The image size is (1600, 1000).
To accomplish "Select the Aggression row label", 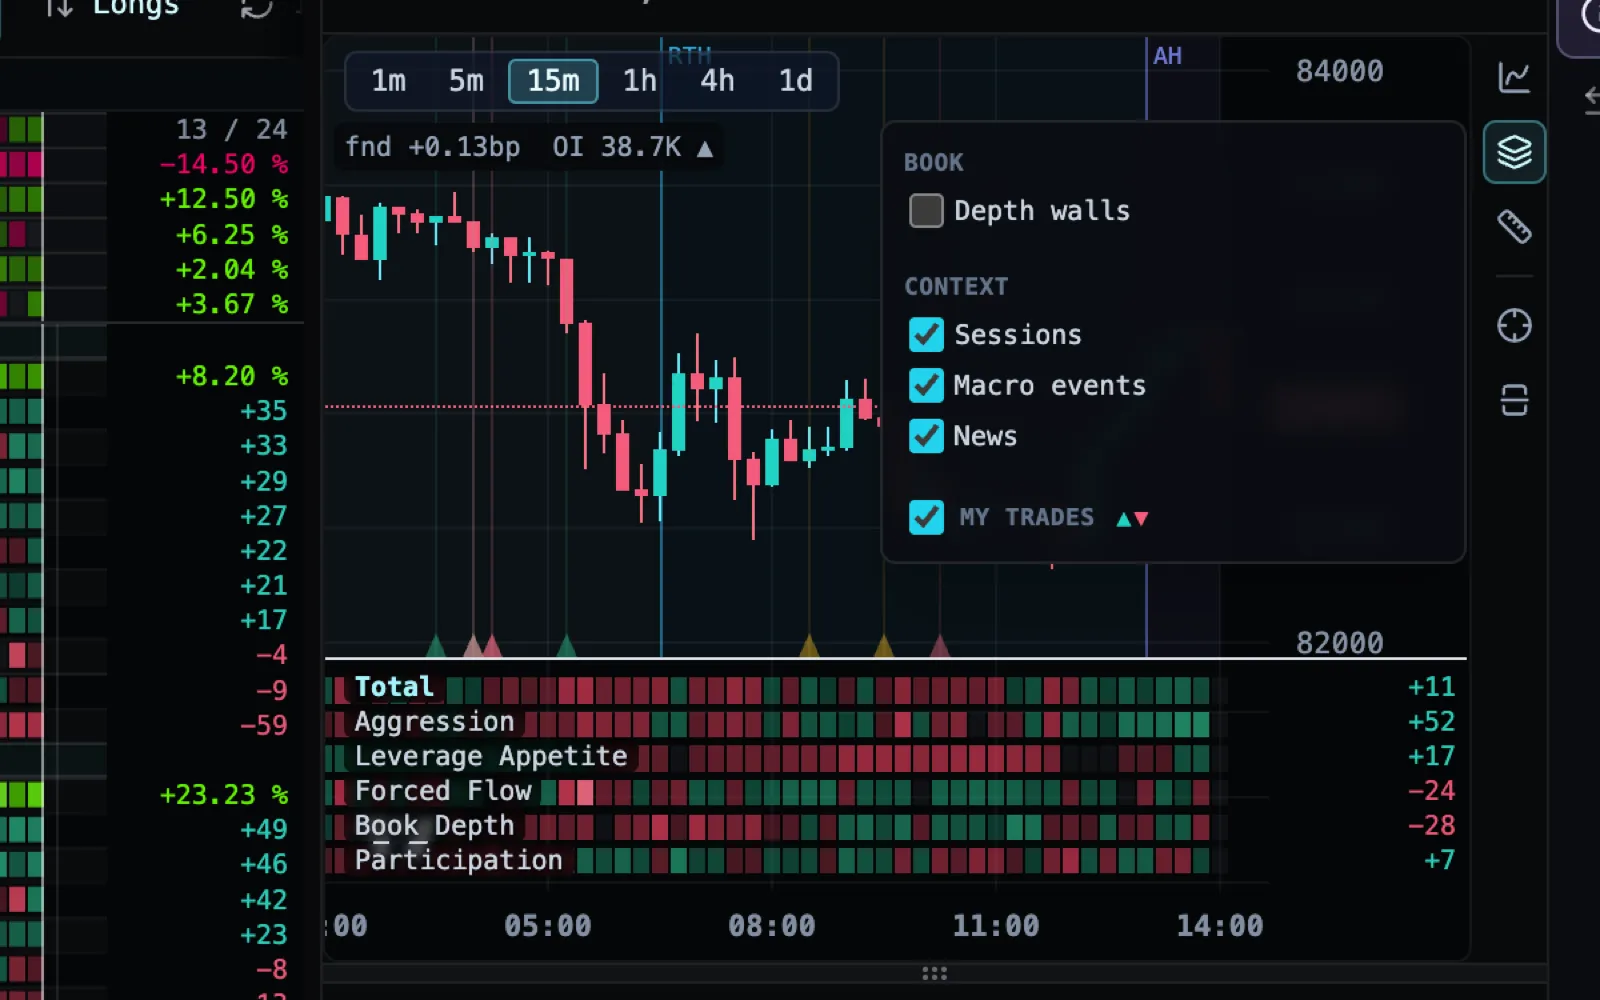I will tap(434, 722).
